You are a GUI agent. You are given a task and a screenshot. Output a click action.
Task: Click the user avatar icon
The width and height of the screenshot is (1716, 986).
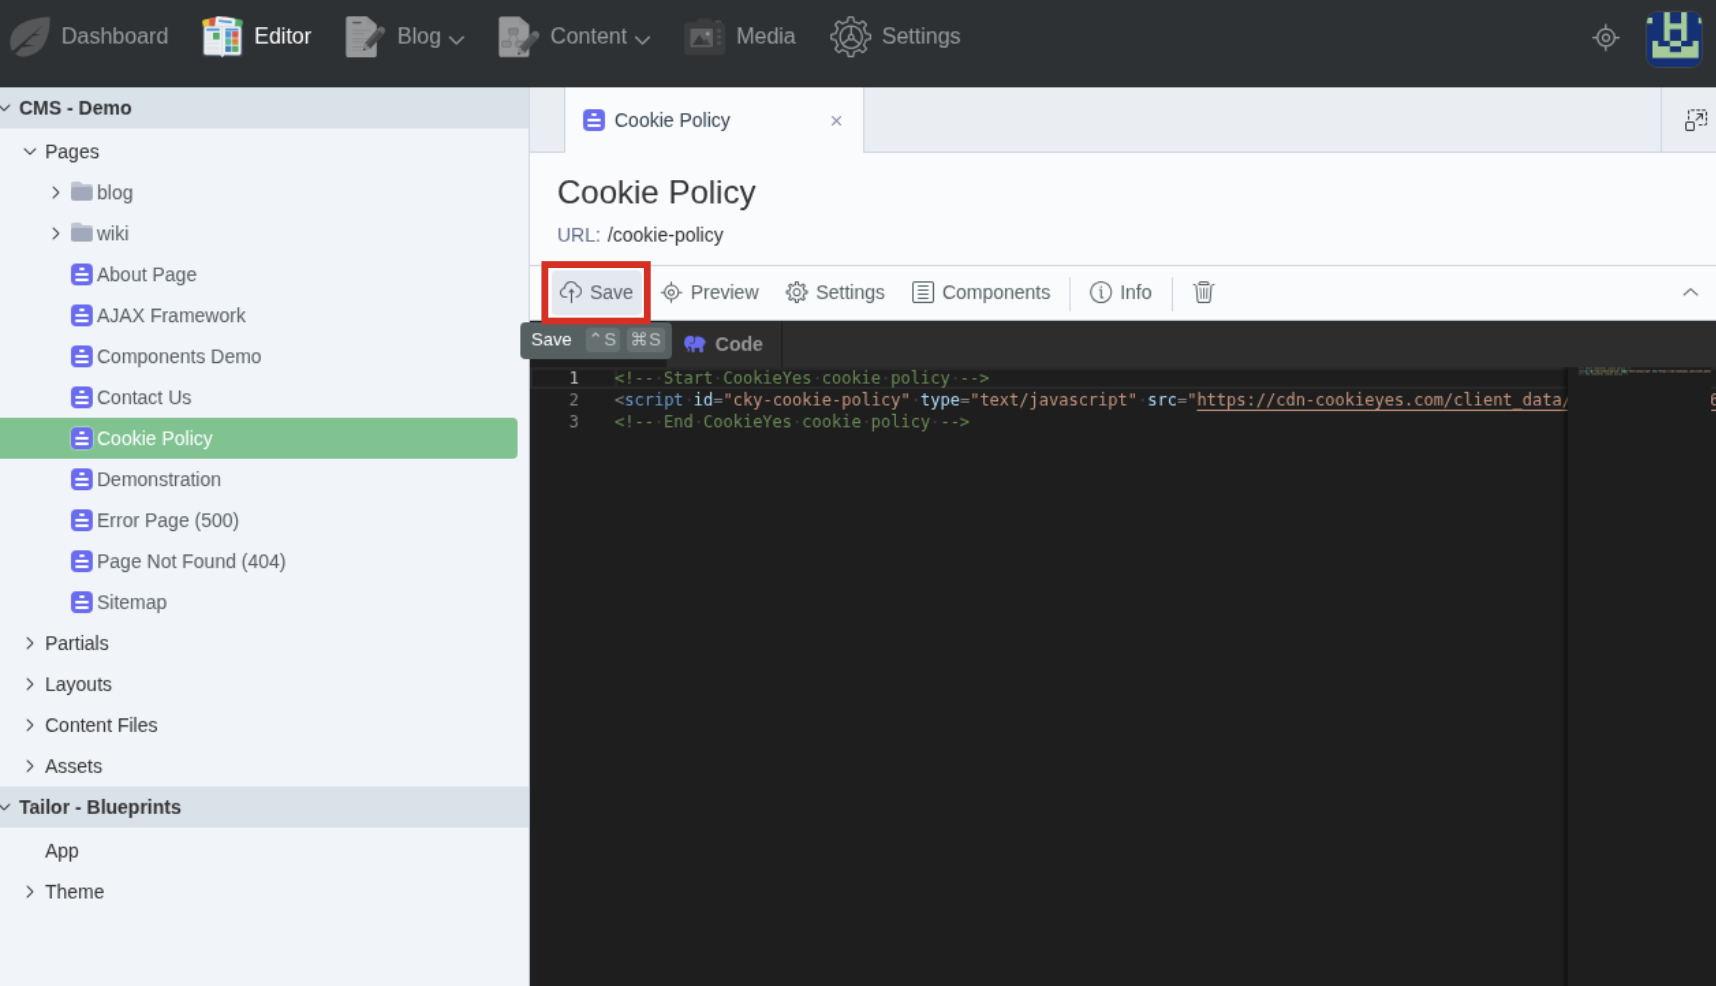[x=1673, y=38]
